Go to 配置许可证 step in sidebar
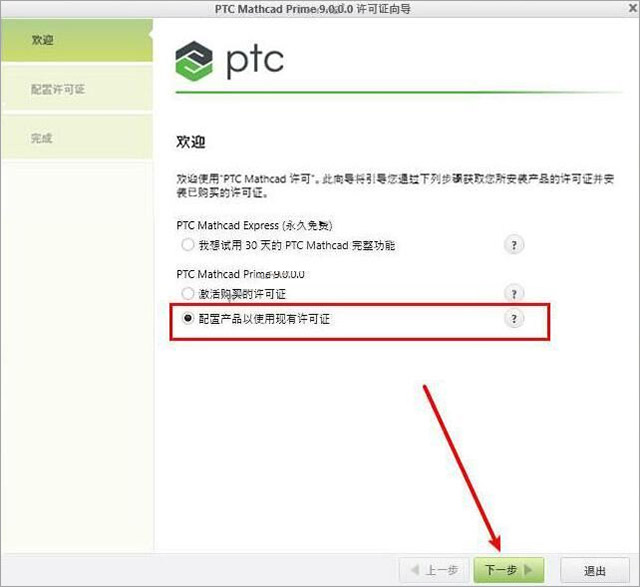 click(77, 89)
